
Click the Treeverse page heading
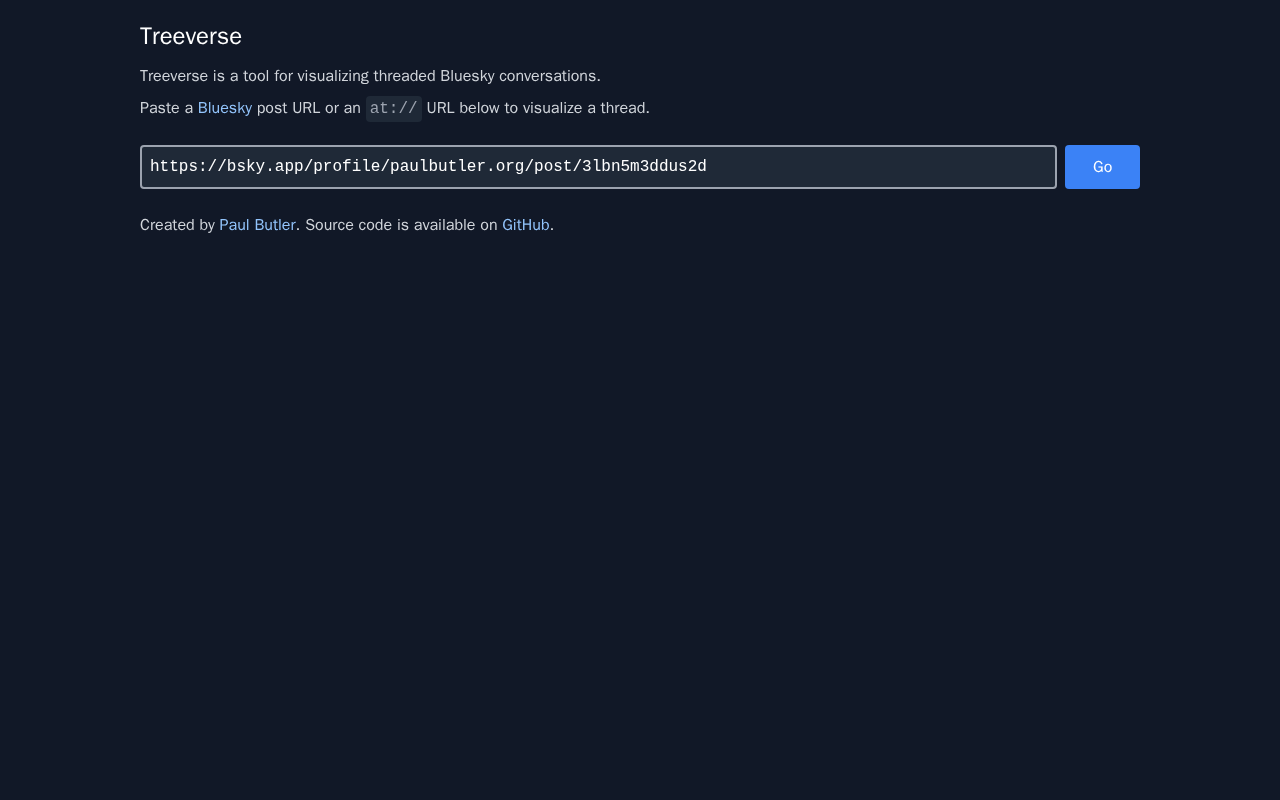[x=191, y=36]
